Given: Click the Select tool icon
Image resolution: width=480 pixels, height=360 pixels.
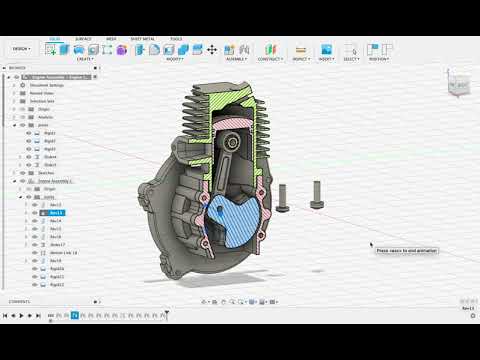Looking at the screenshot, I should point(351,50).
